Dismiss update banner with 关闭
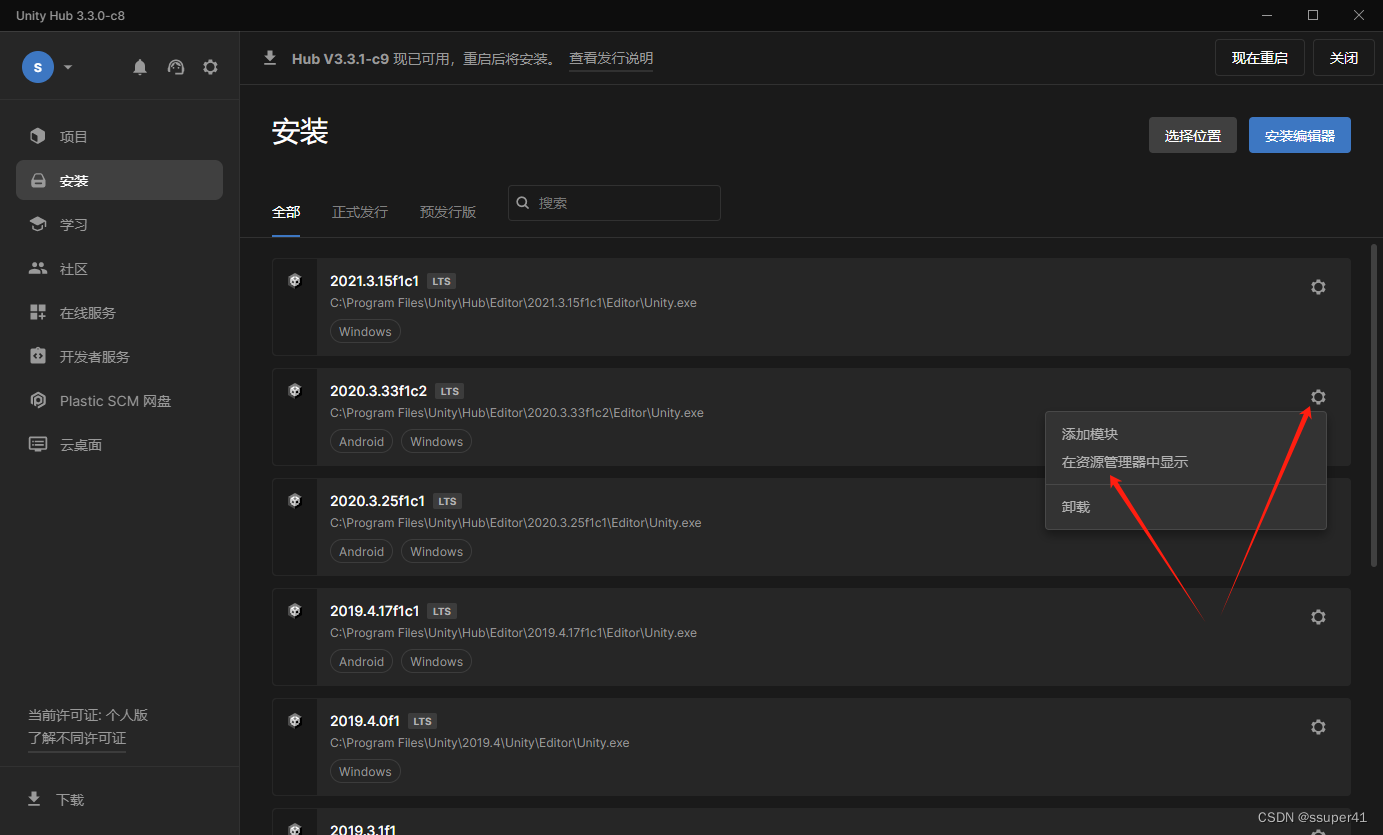Image resolution: width=1383 pixels, height=835 pixels. click(x=1344, y=58)
